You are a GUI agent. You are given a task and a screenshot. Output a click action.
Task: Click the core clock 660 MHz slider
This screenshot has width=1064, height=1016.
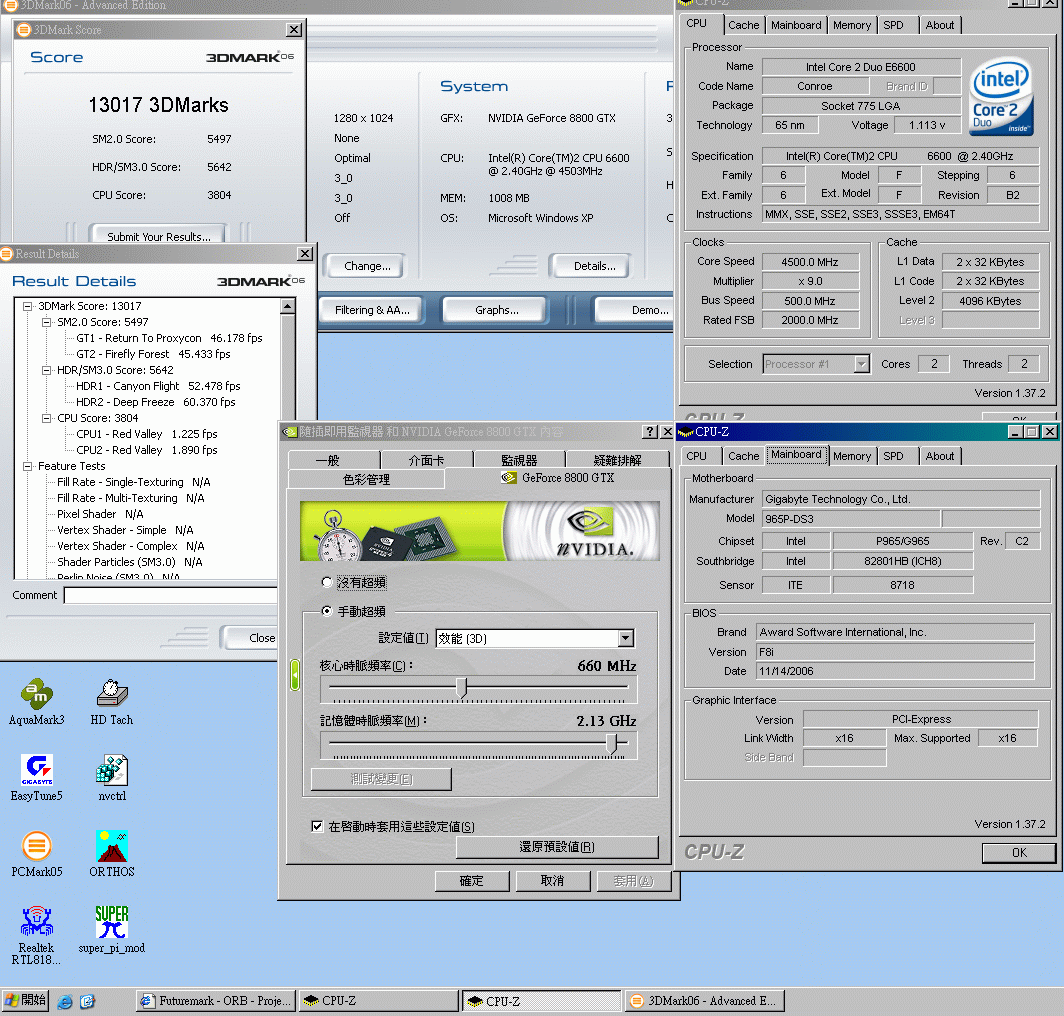[x=462, y=688]
